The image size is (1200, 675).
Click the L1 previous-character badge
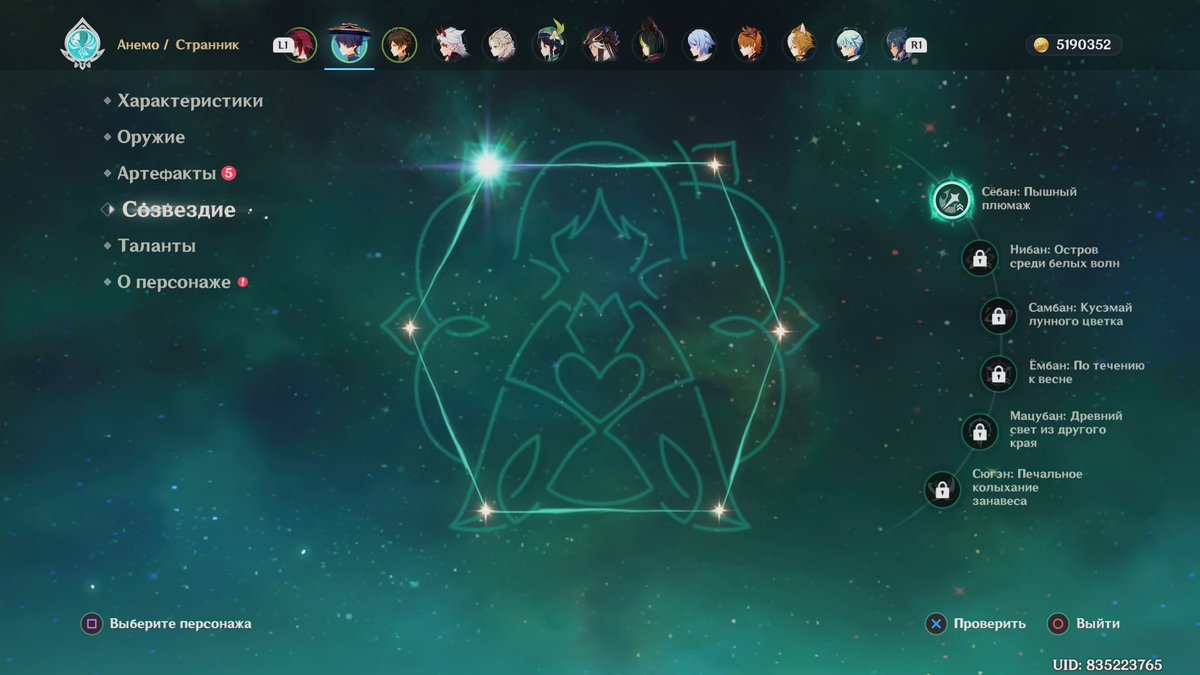282,45
